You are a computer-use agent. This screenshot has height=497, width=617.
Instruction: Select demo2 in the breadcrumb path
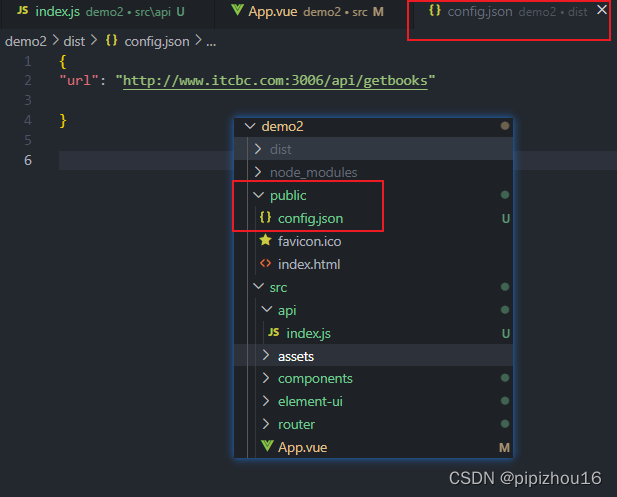pyautogui.click(x=26, y=41)
